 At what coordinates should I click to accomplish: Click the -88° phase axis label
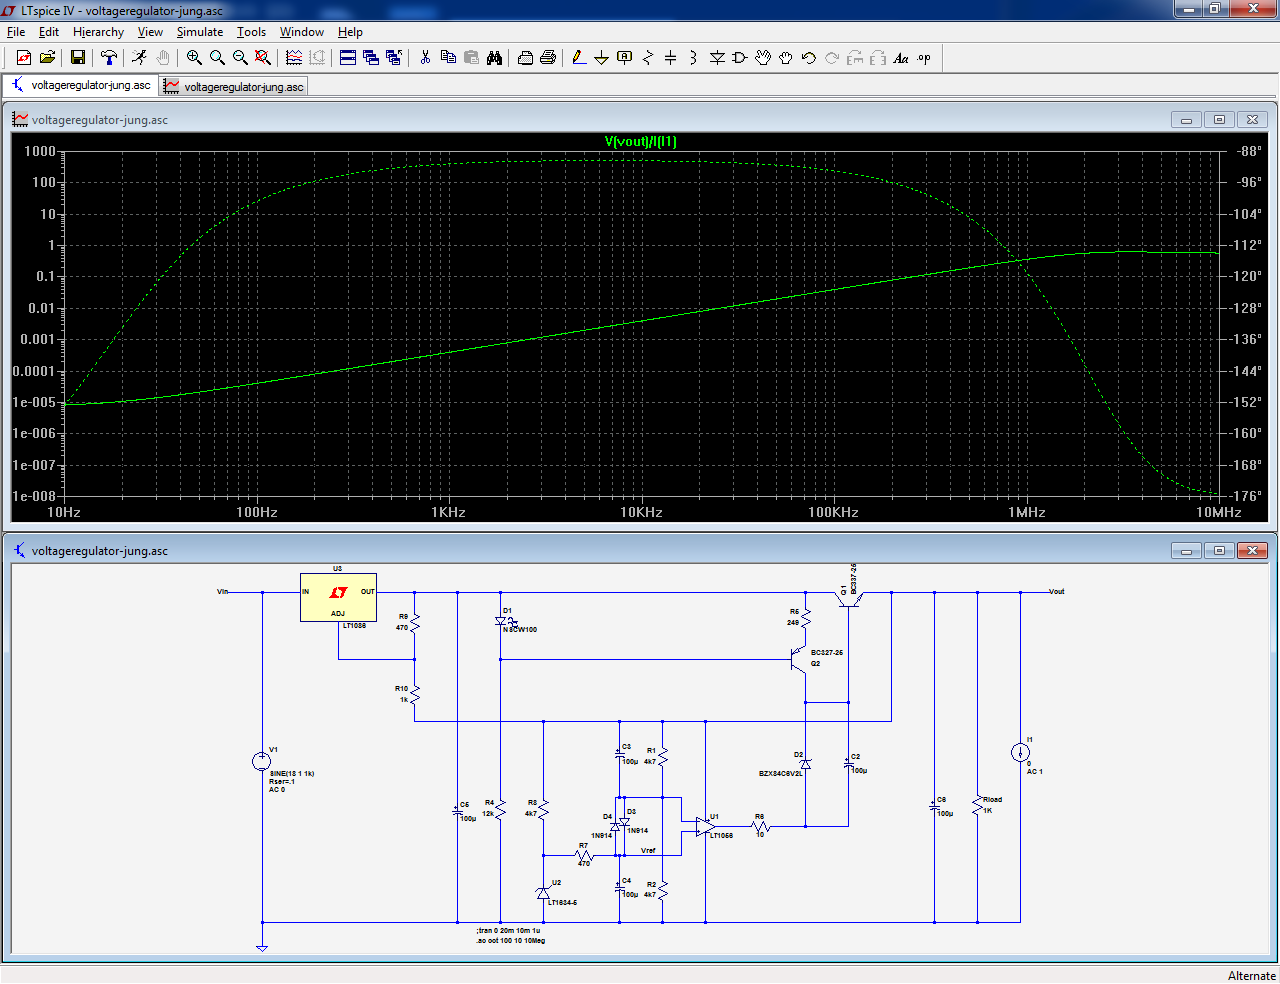(1248, 151)
